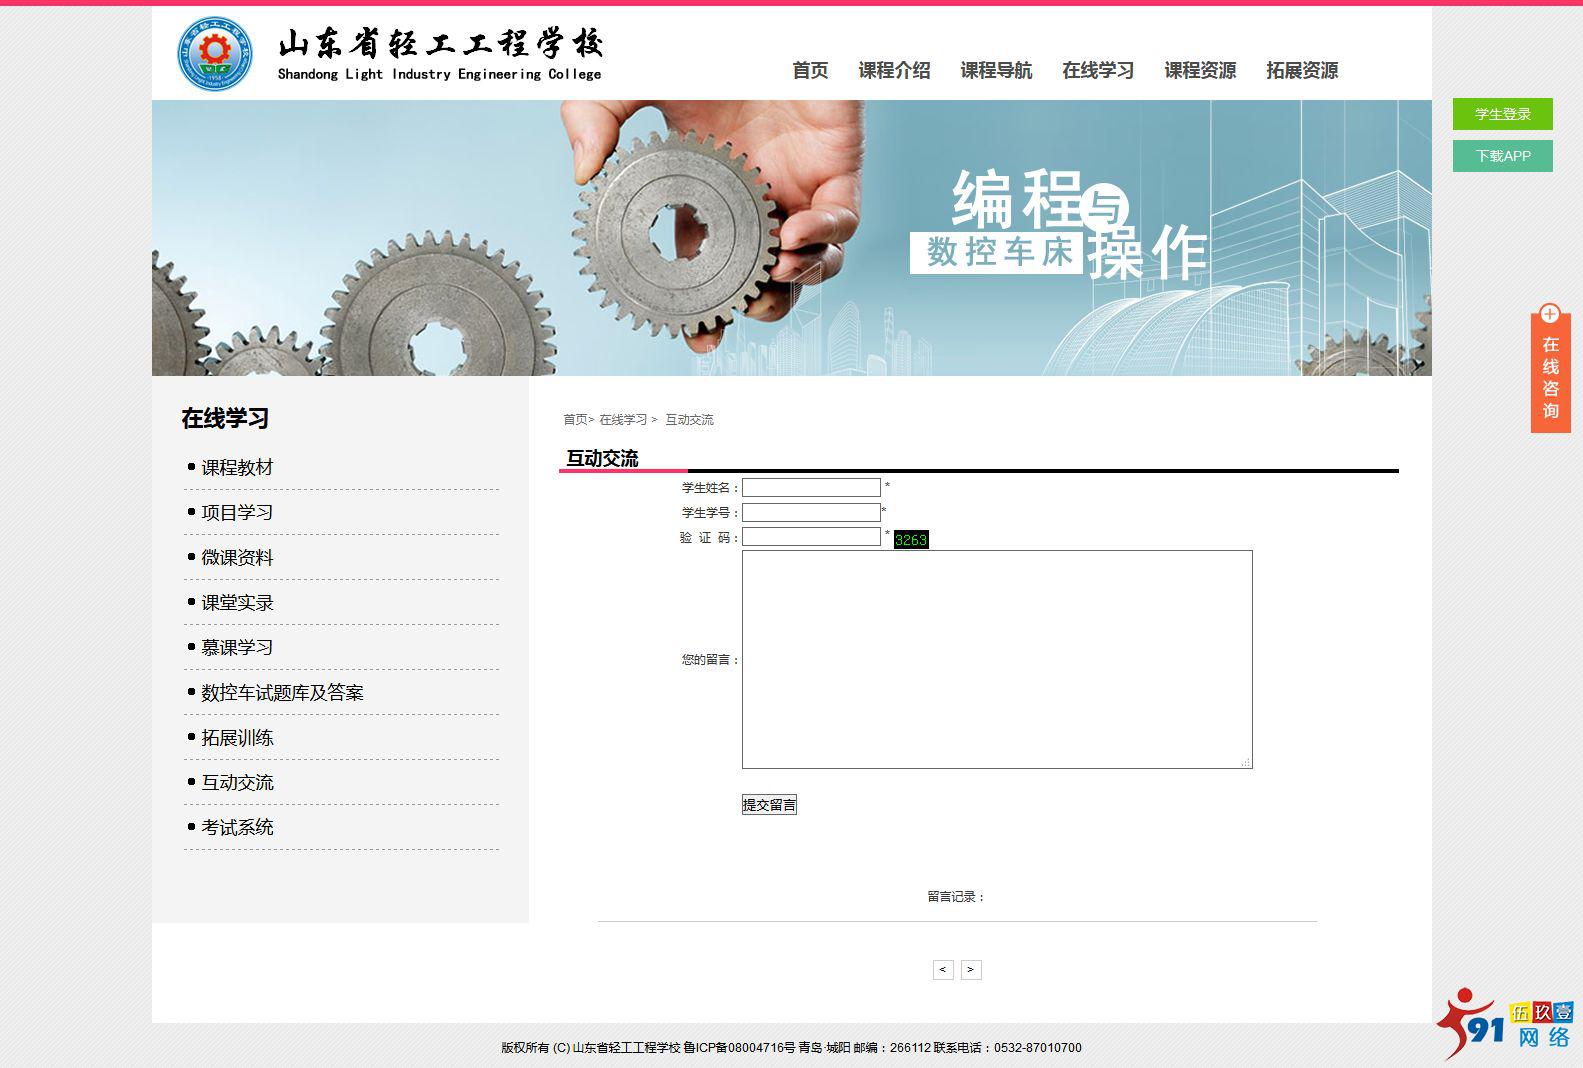
Task: Open 数控车试题库及答案 sidebar link
Action: point(282,693)
